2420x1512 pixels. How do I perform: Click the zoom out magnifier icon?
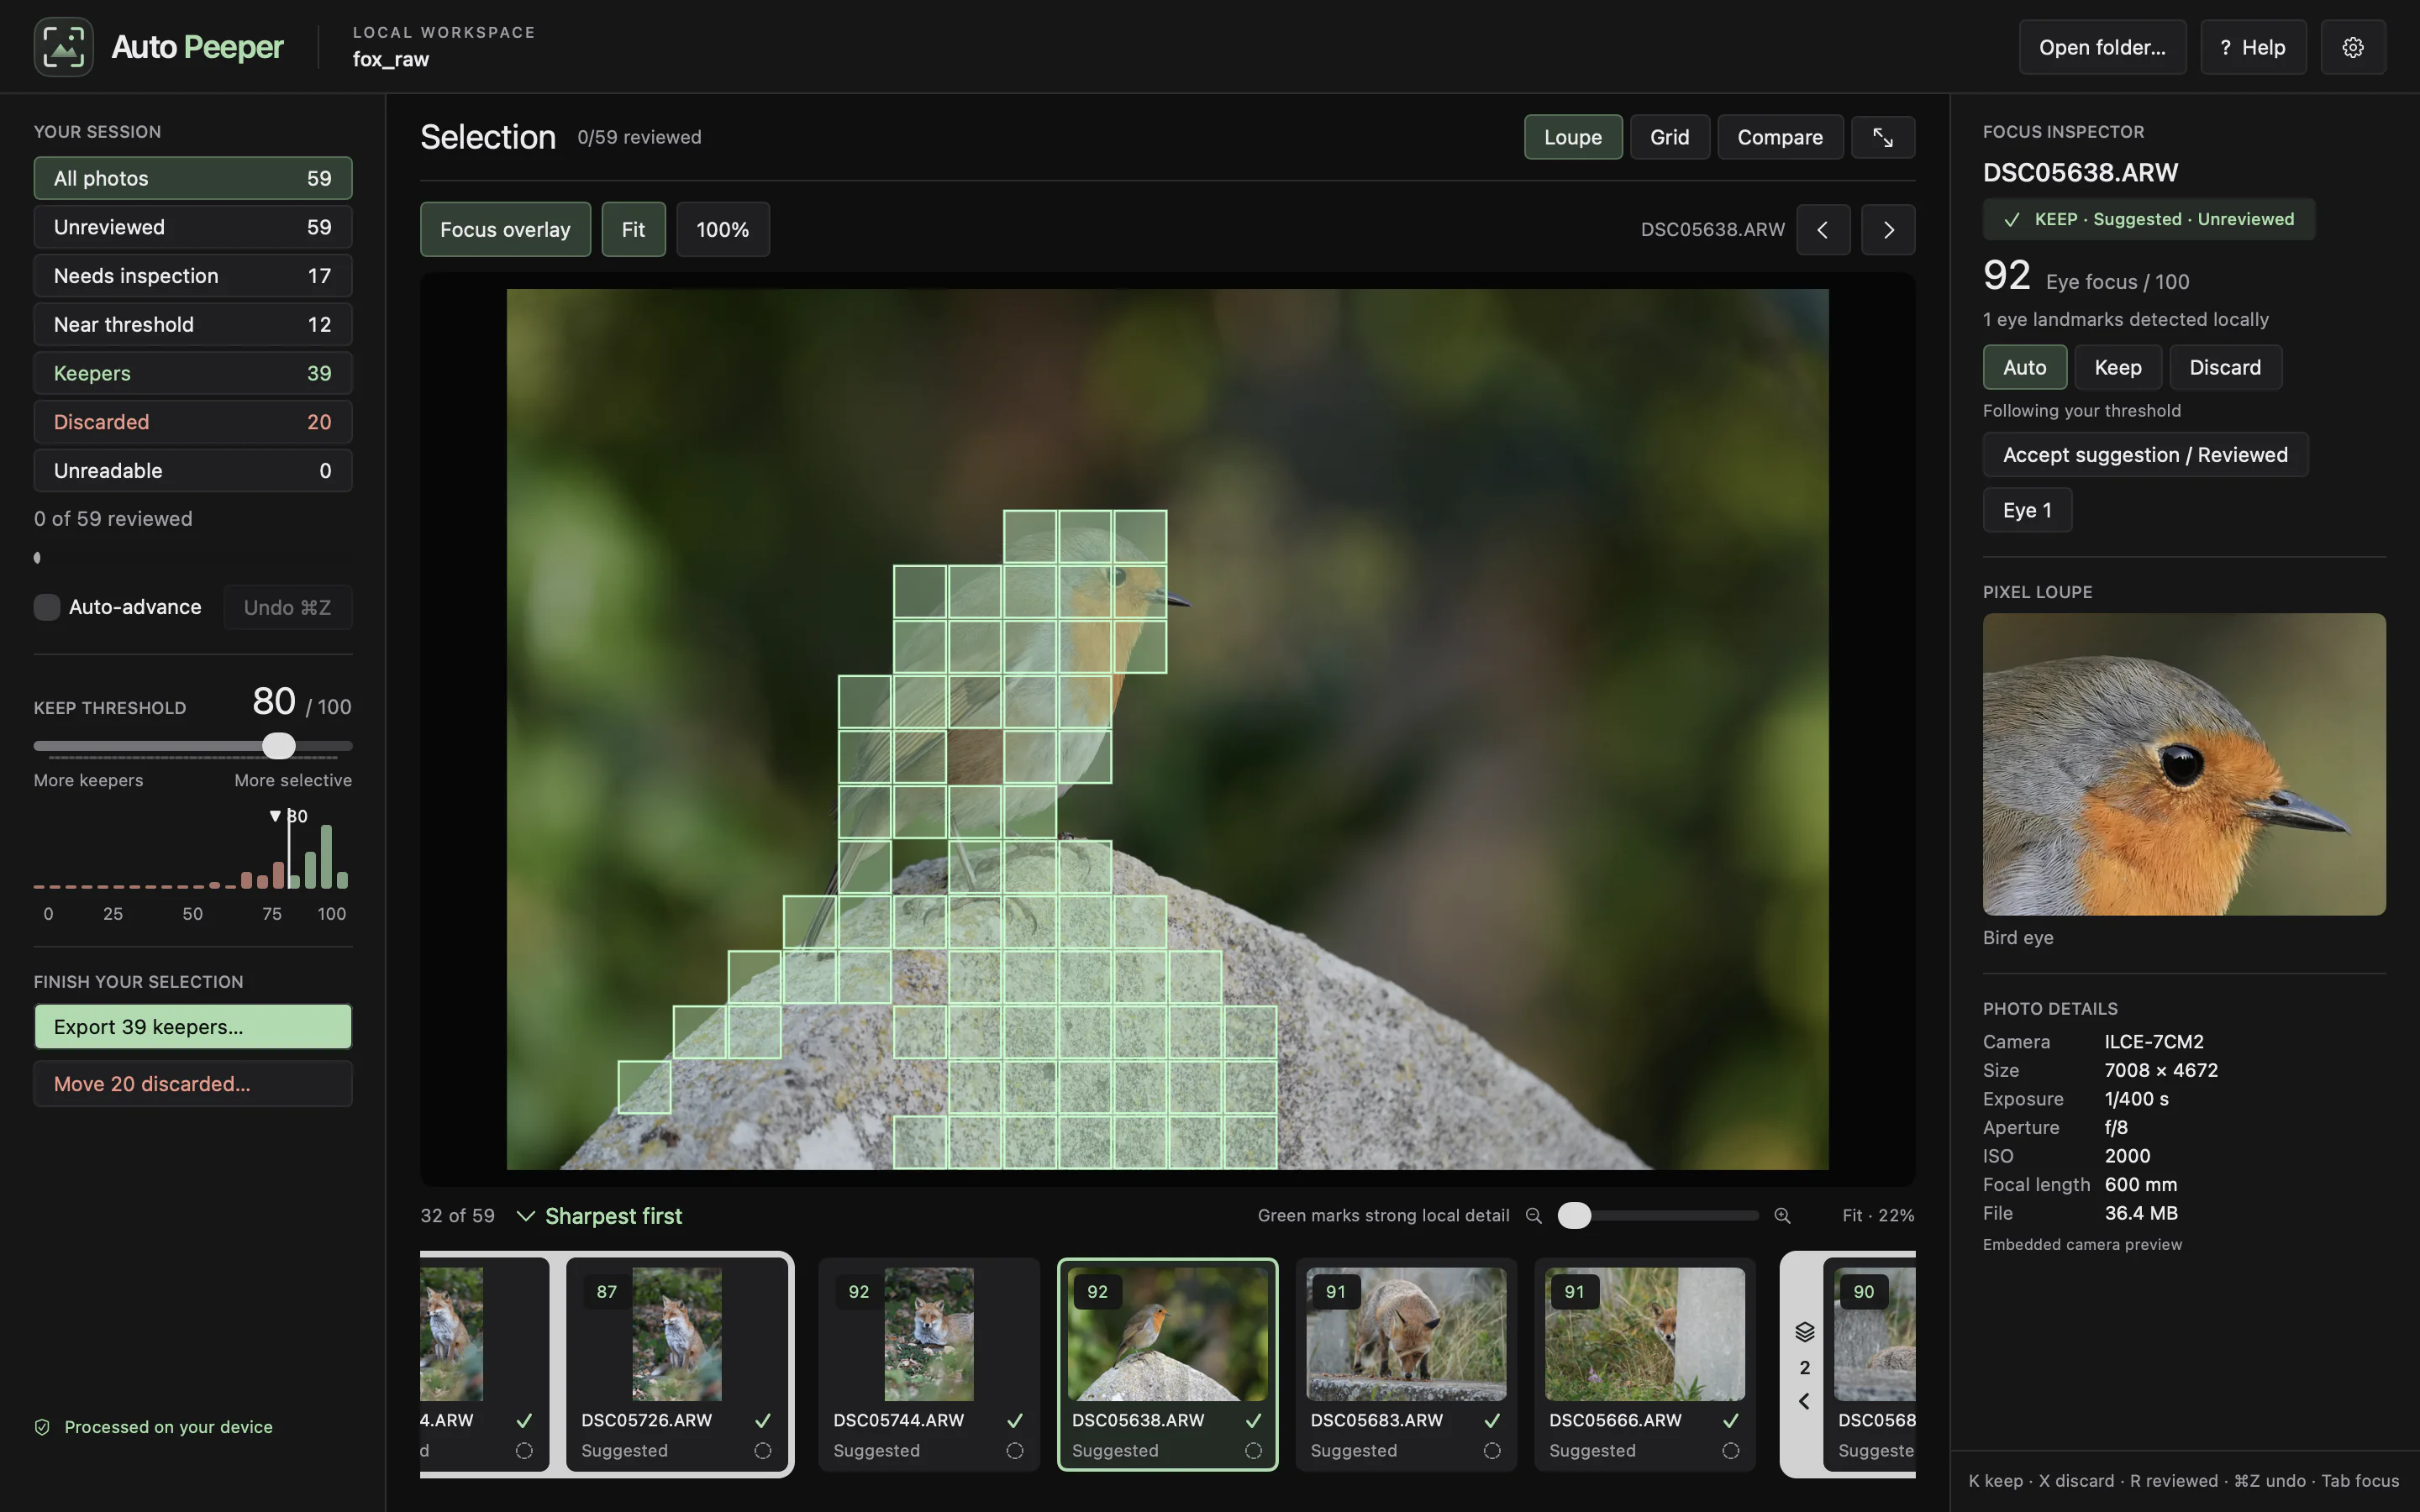click(1533, 1215)
